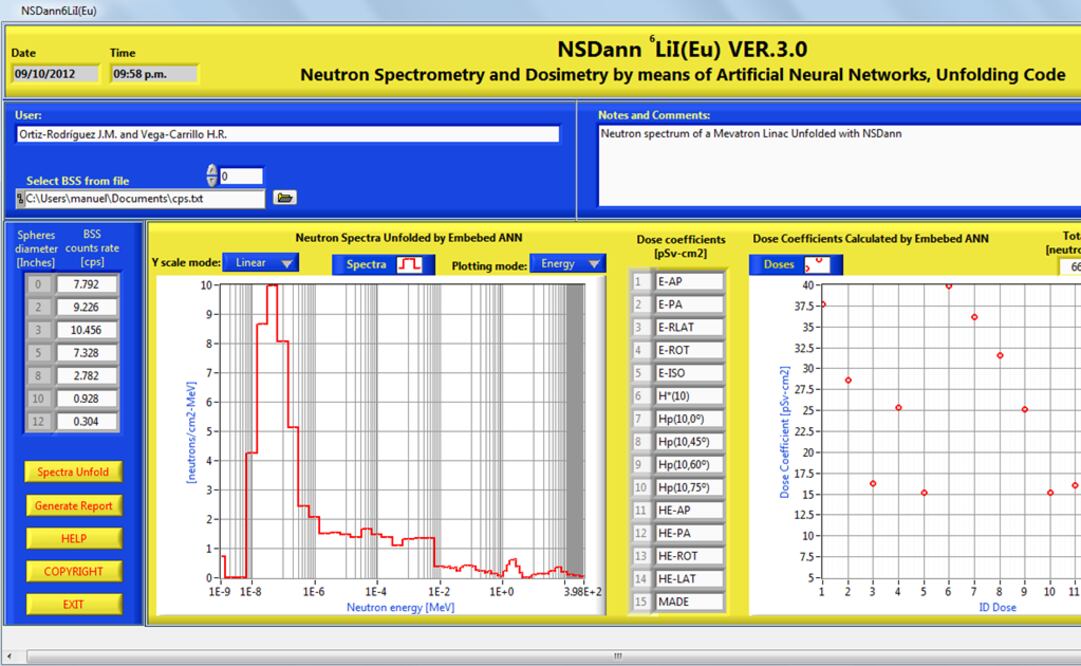Show the COPYRIGHT information
The width and height of the screenshot is (1081, 666).
coord(73,571)
